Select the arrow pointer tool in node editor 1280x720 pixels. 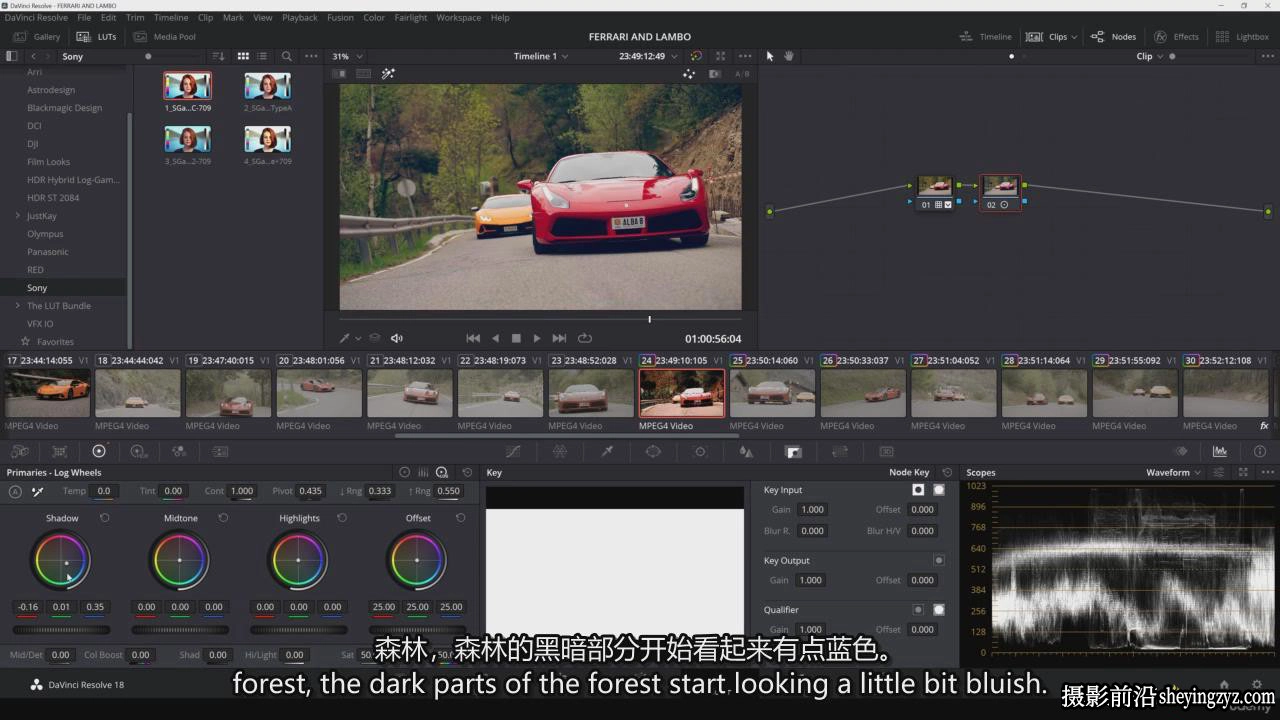click(x=770, y=56)
